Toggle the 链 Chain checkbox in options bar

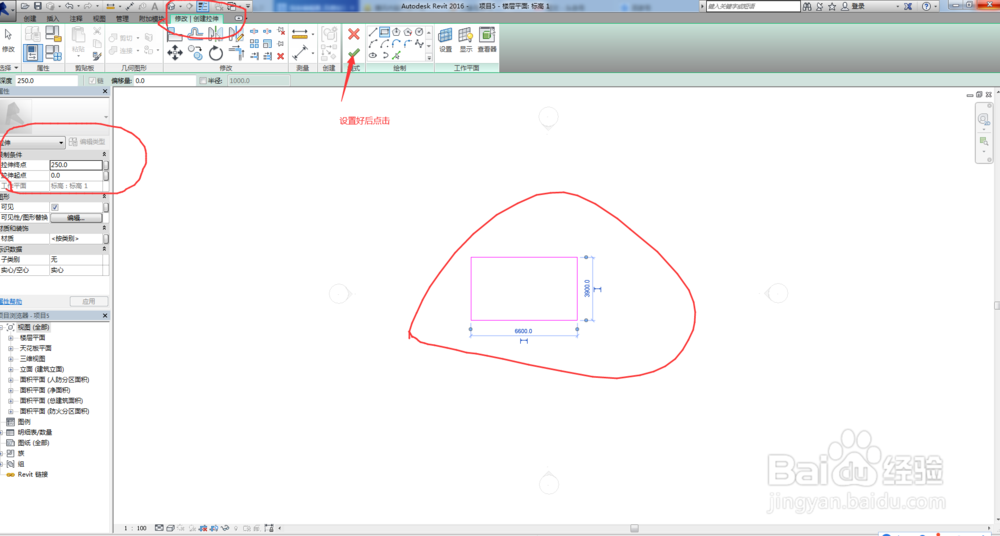(x=92, y=81)
